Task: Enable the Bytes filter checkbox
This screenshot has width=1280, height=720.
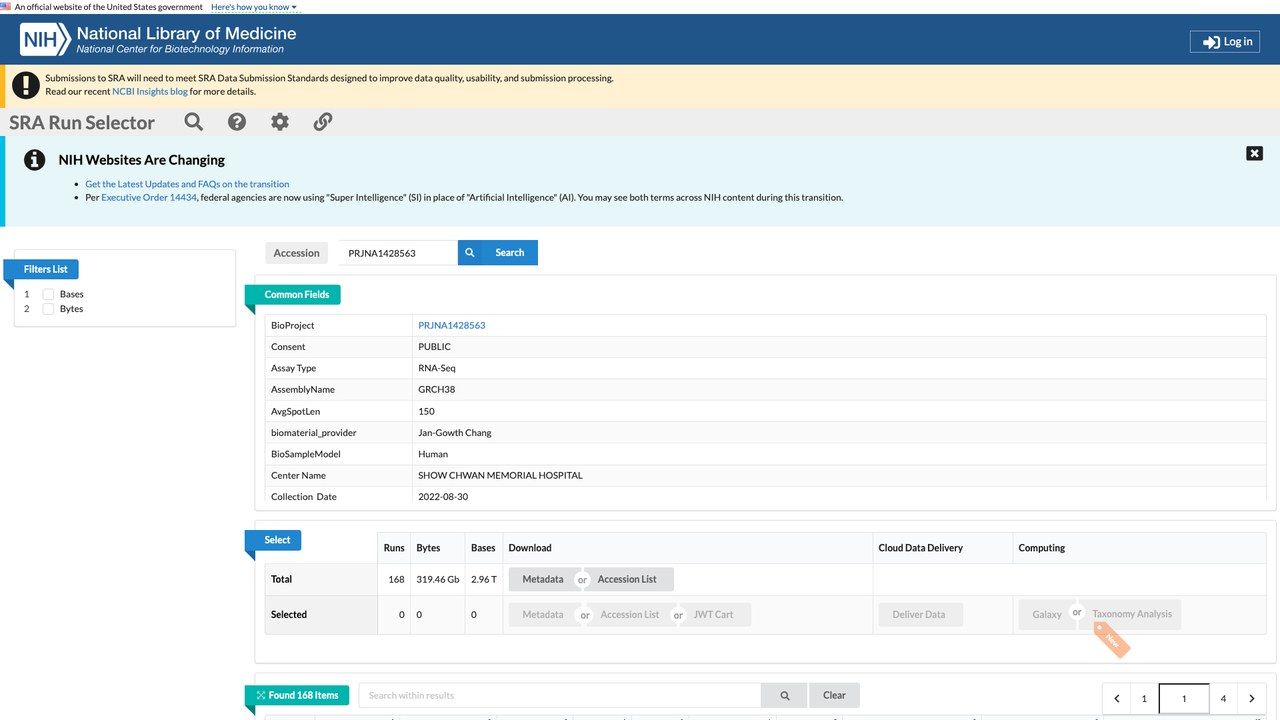Action: point(48,309)
